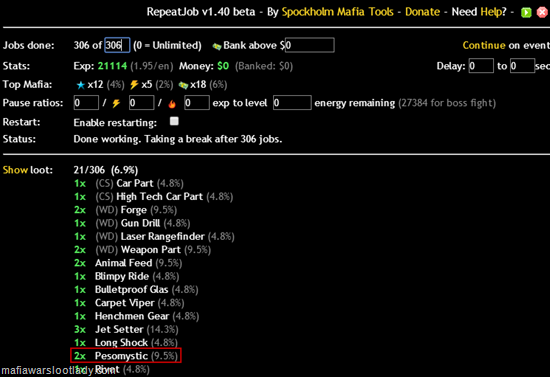Click the (WD) Forge loot row

[125, 210]
